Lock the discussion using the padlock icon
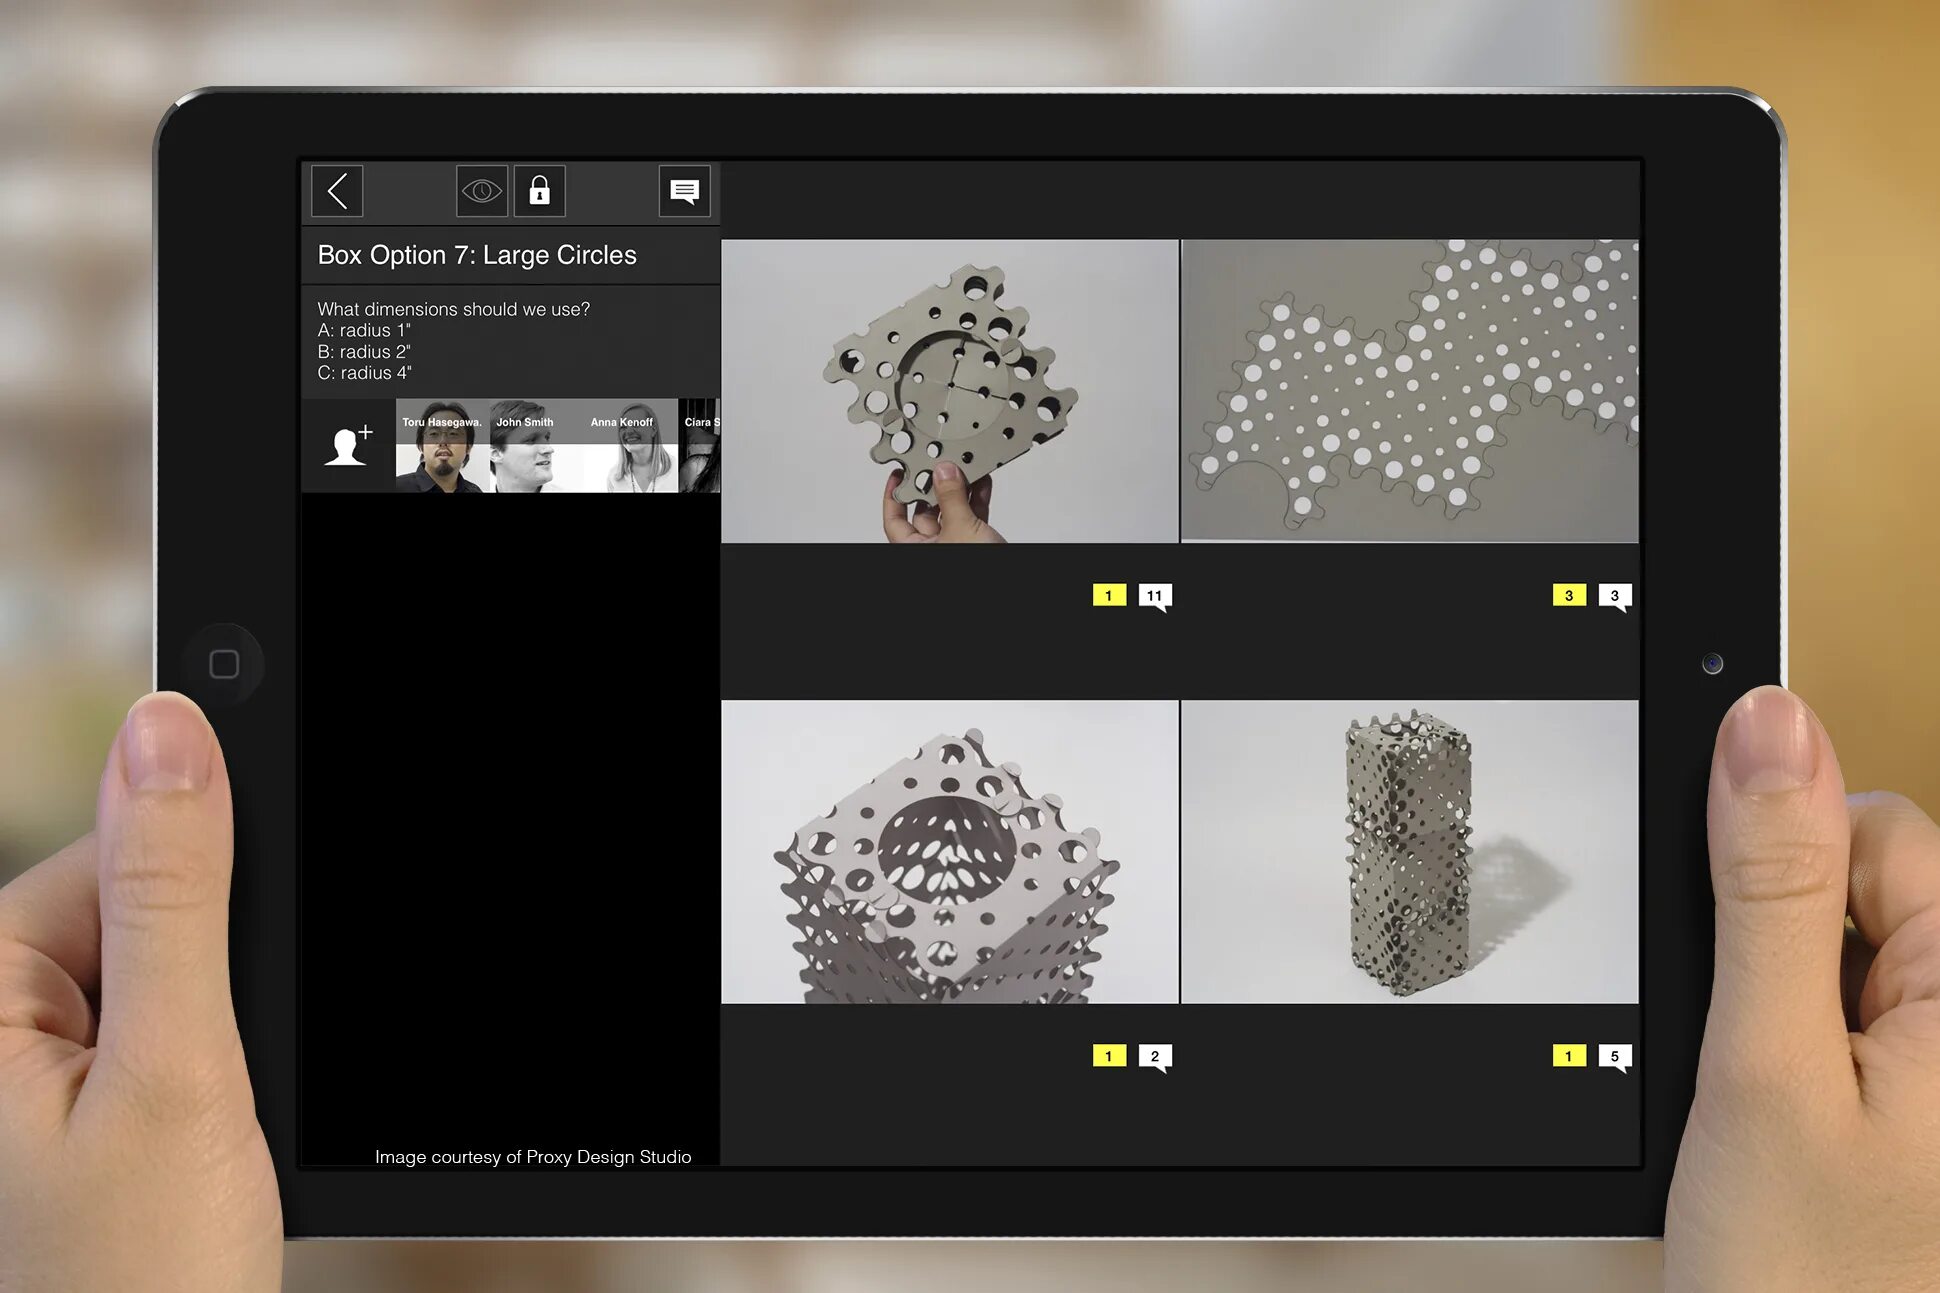Viewport: 1940px width, 1293px height. coord(539,190)
